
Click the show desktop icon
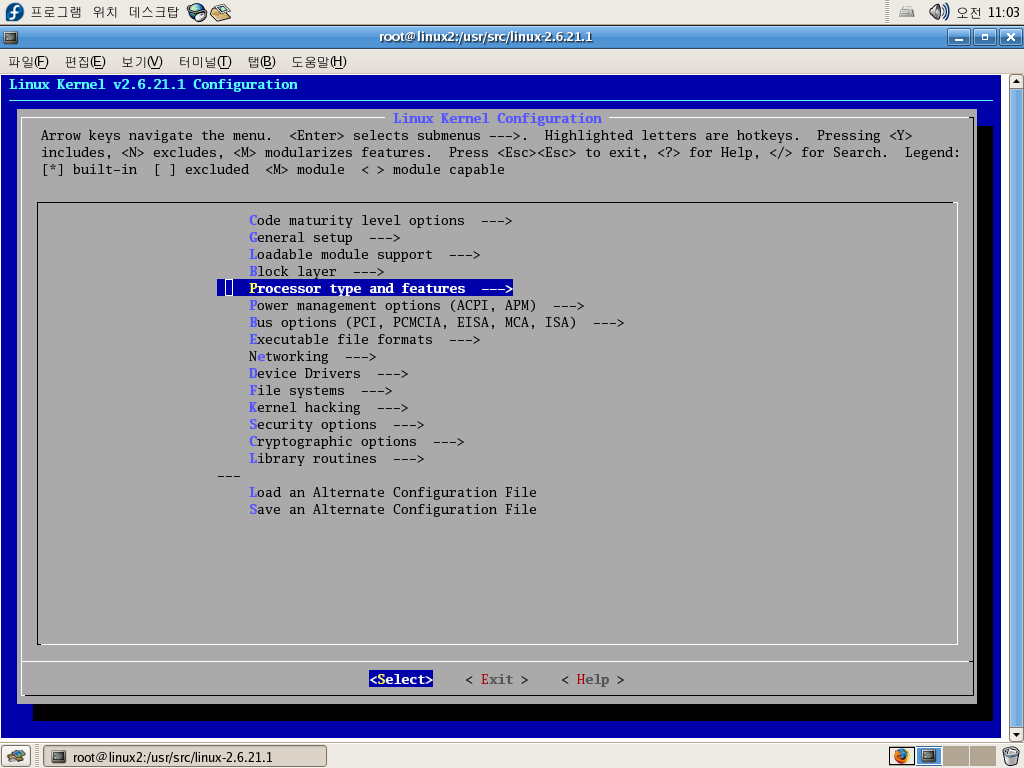[14, 756]
